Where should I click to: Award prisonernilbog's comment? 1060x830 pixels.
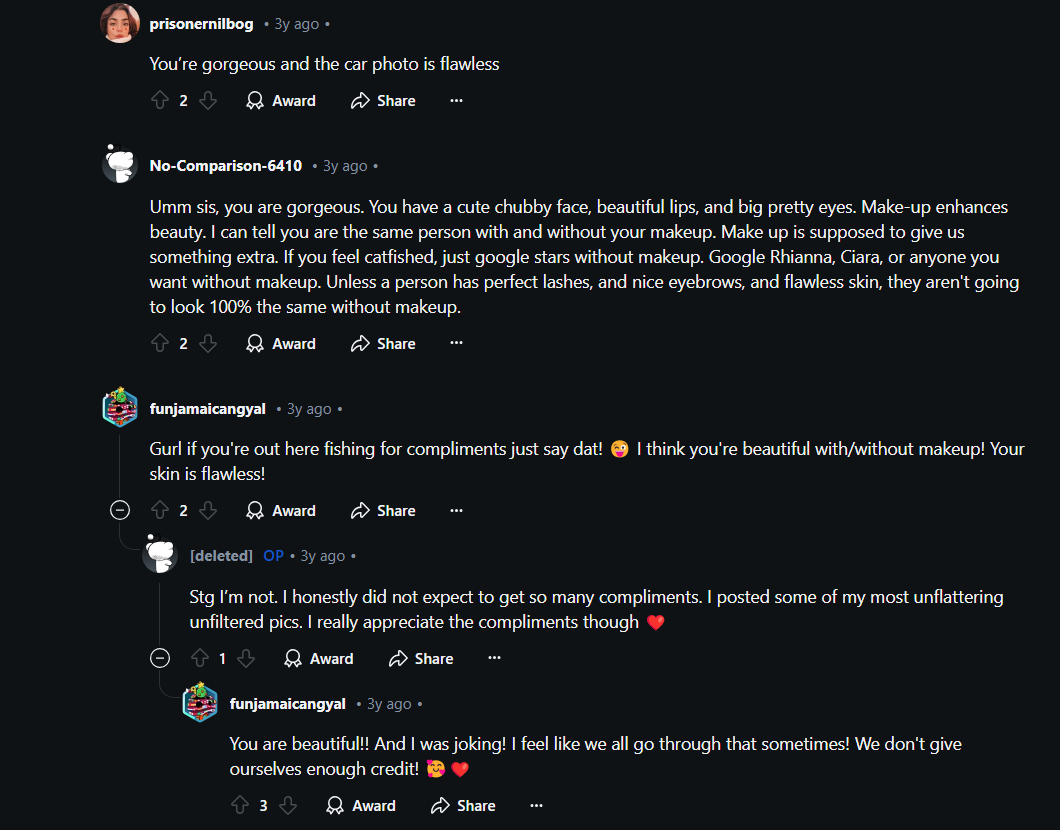coord(281,101)
